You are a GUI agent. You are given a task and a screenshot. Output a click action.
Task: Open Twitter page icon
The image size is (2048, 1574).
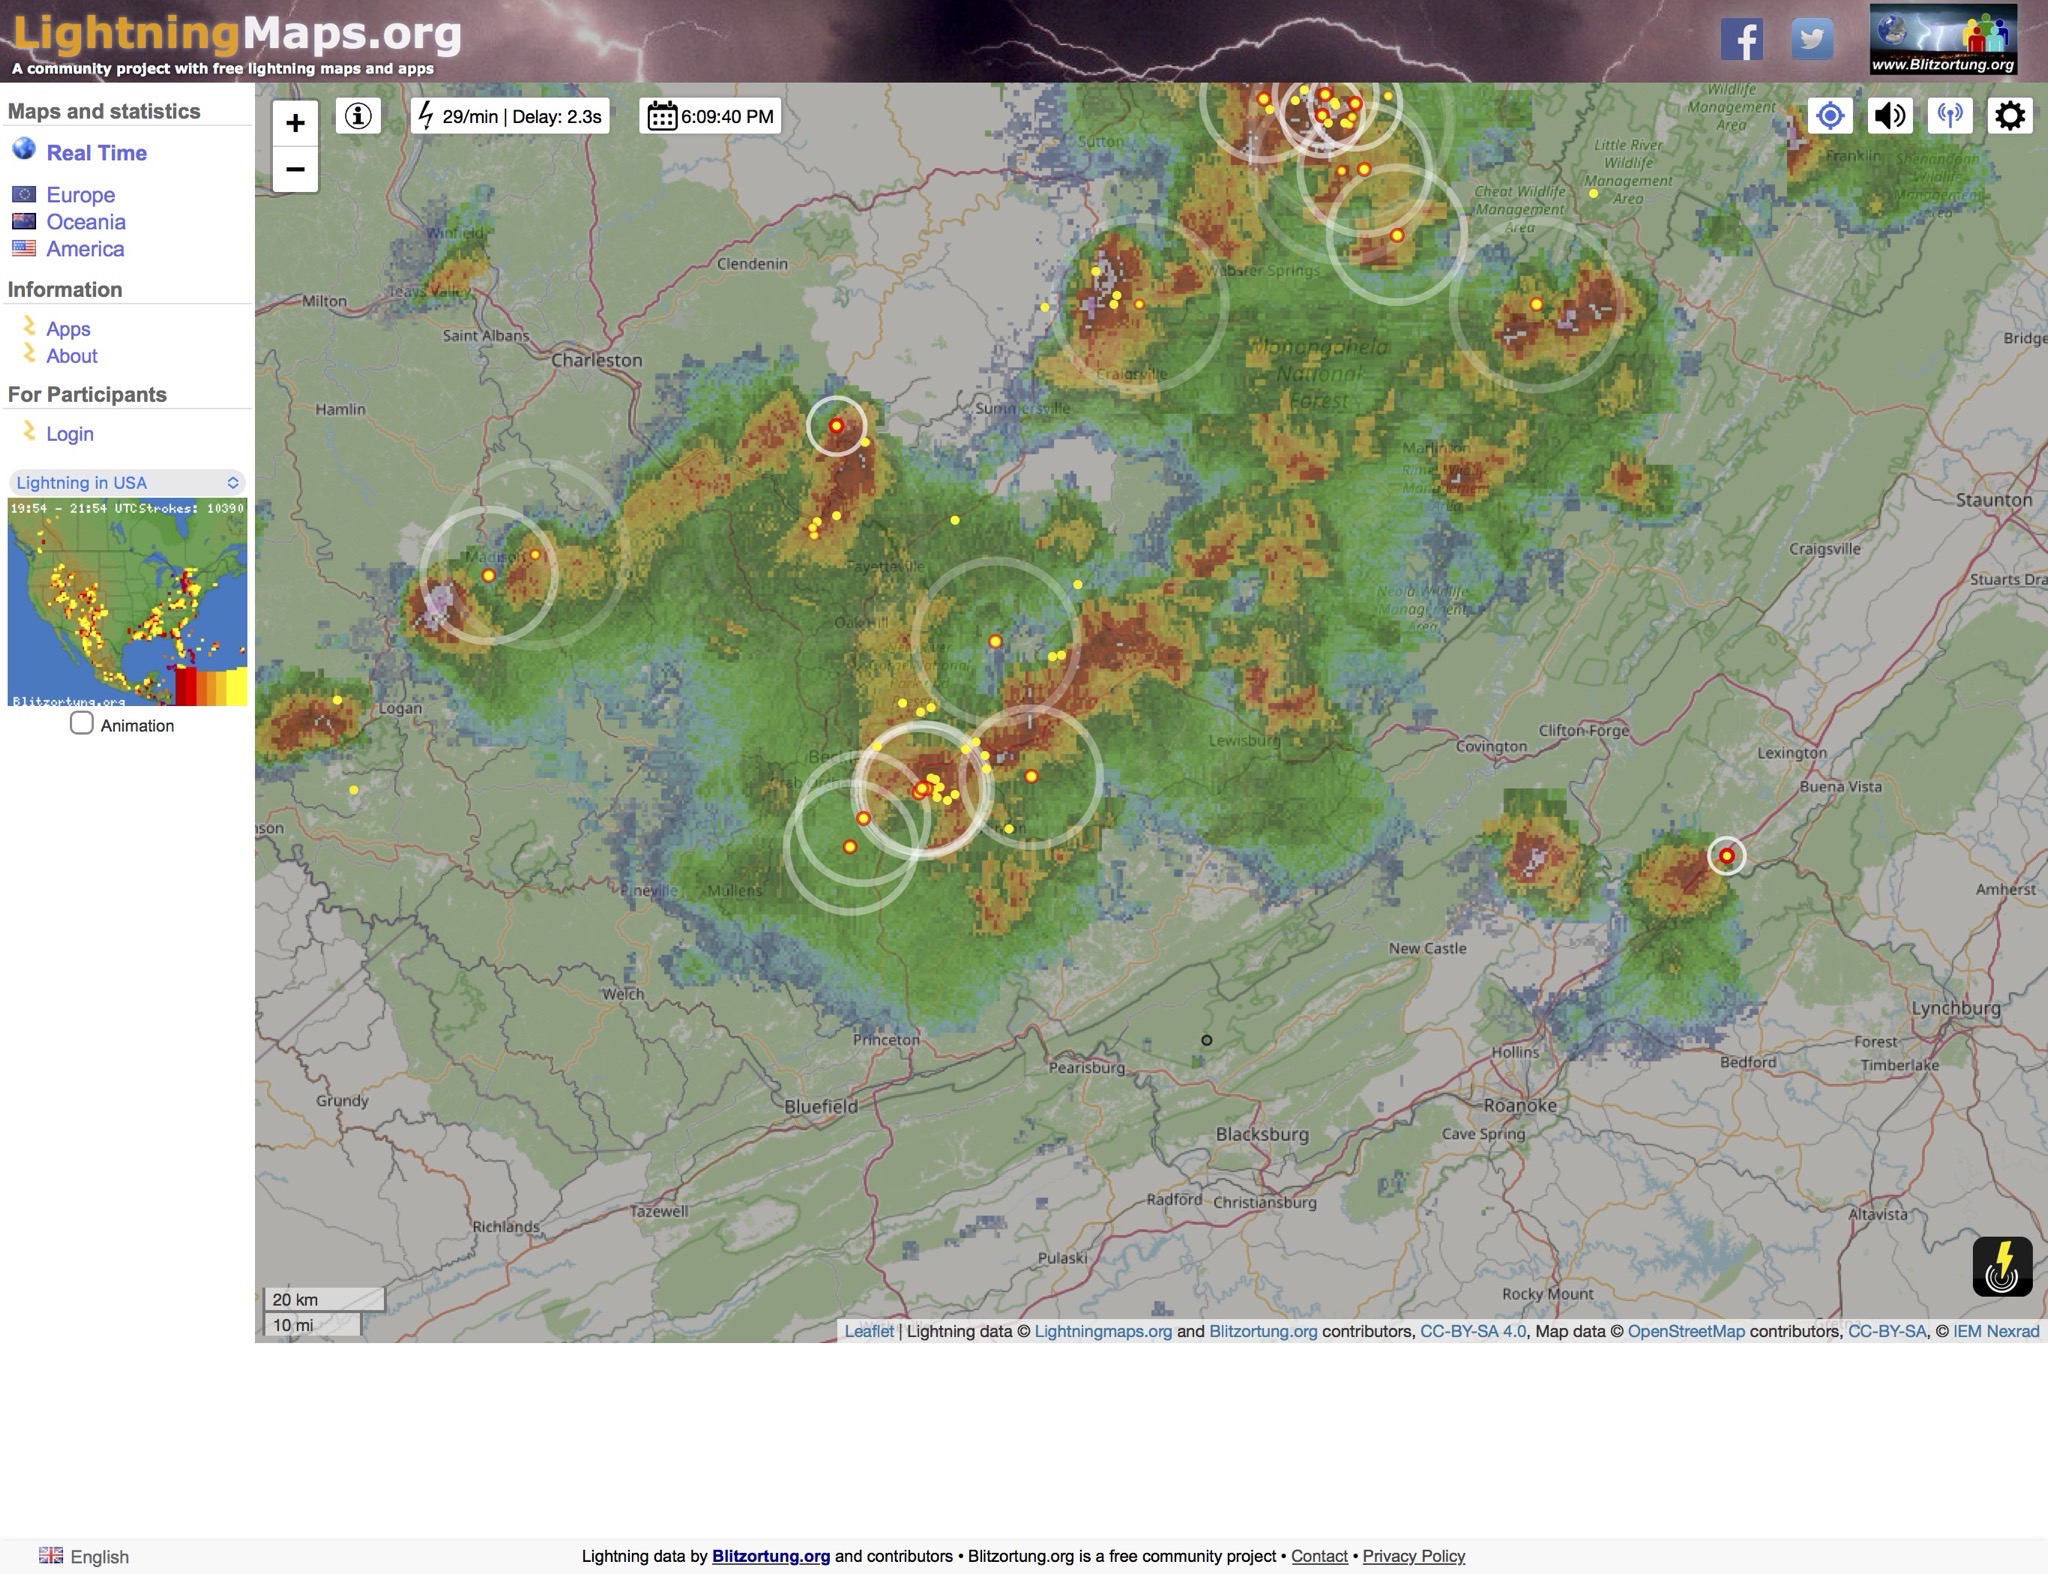[x=1811, y=40]
